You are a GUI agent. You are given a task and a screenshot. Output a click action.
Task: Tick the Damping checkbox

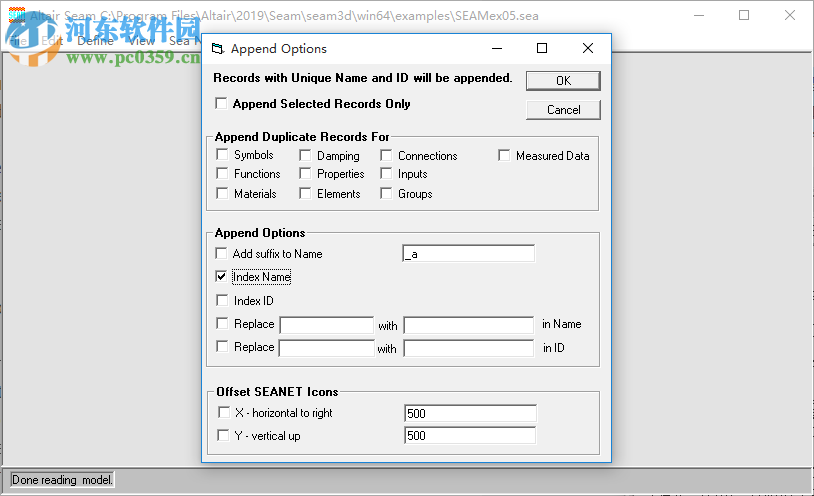pyautogui.click(x=305, y=155)
